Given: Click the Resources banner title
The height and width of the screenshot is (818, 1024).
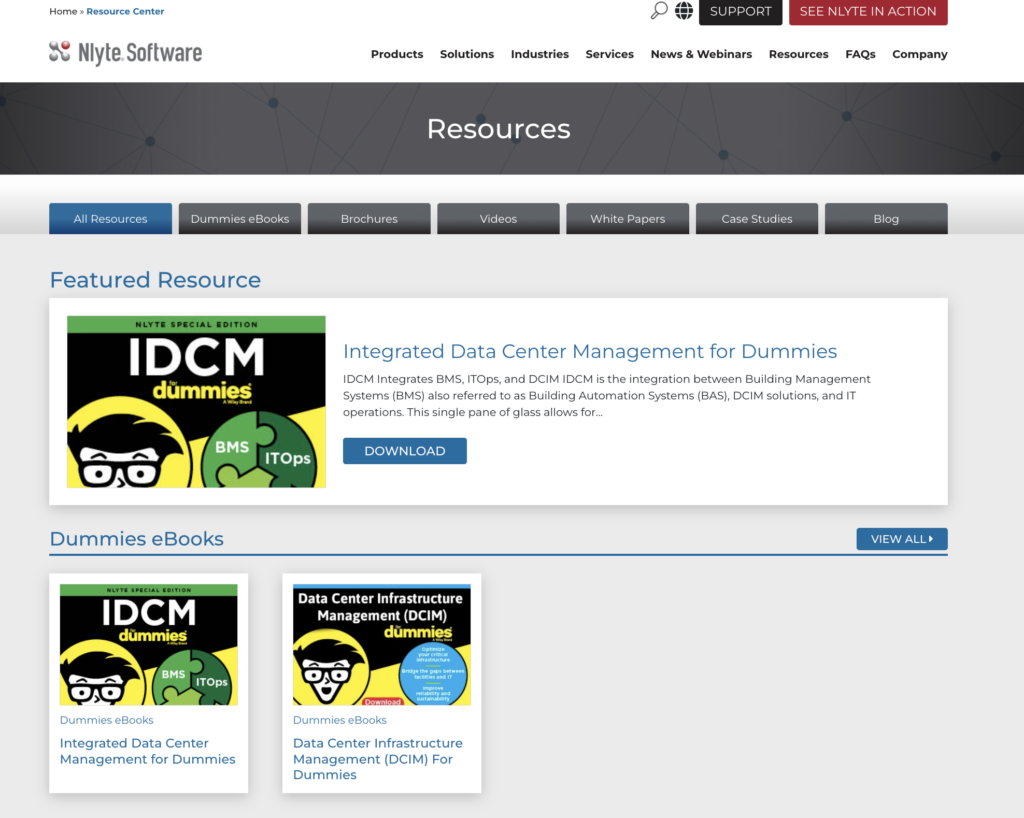Looking at the screenshot, I should [498, 129].
